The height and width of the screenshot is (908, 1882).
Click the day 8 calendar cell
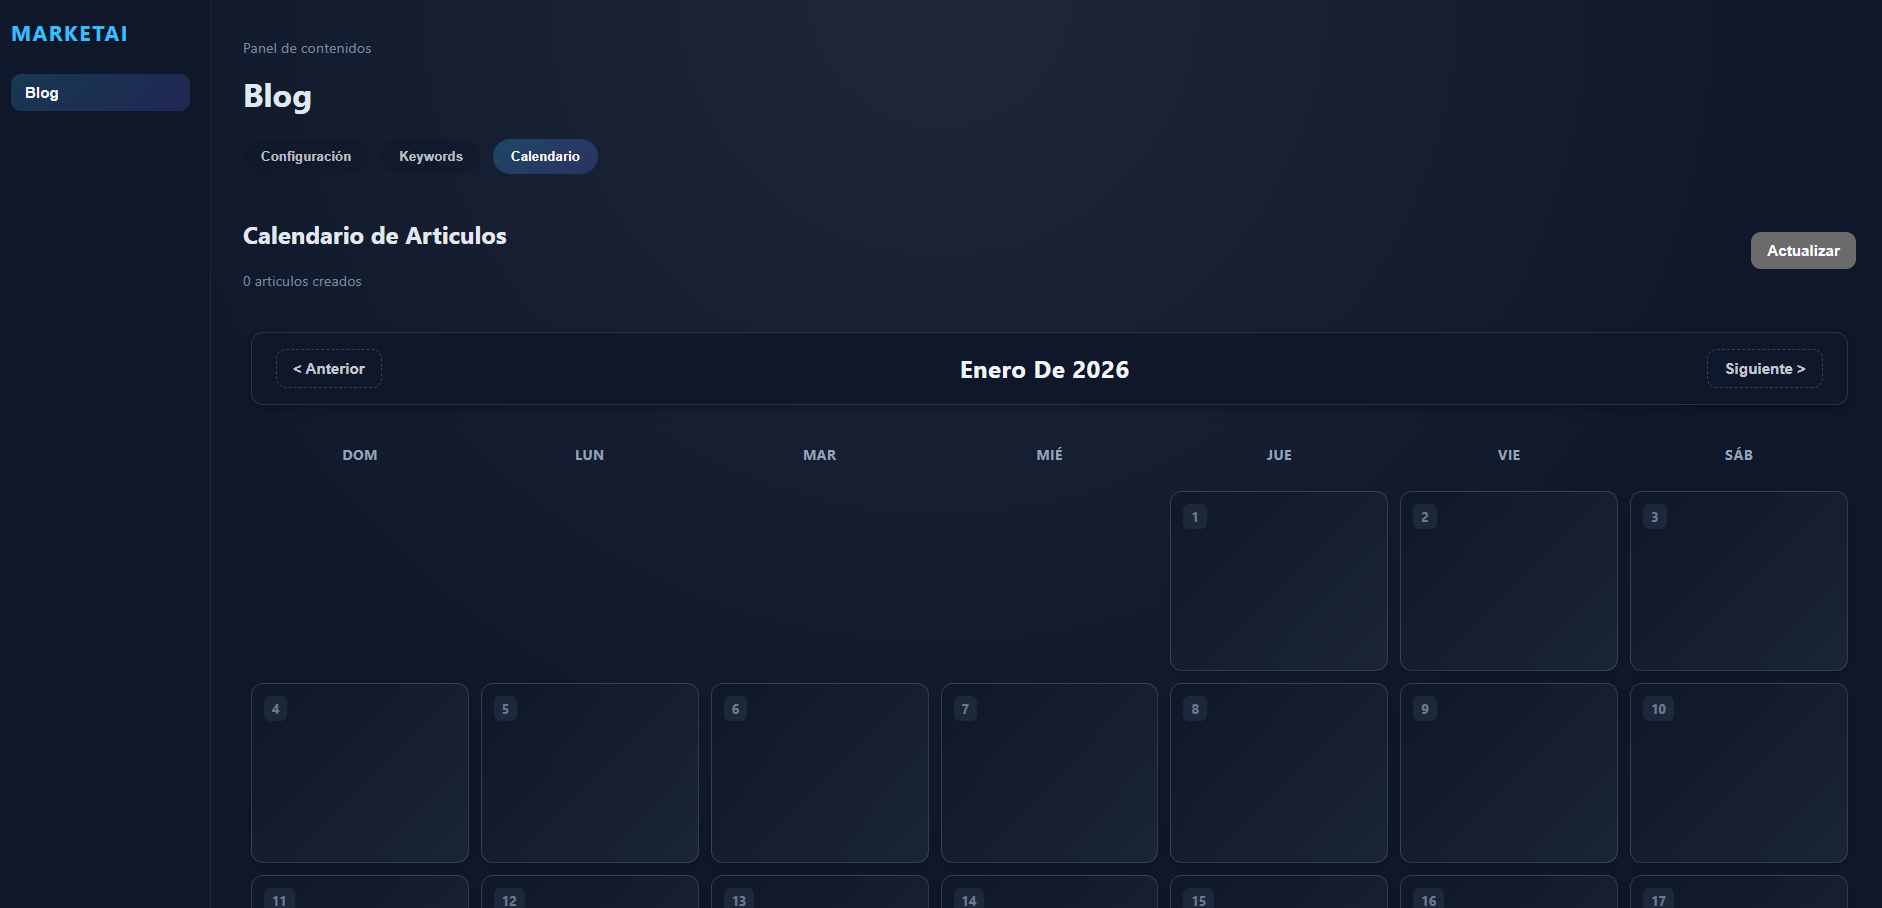(1279, 773)
